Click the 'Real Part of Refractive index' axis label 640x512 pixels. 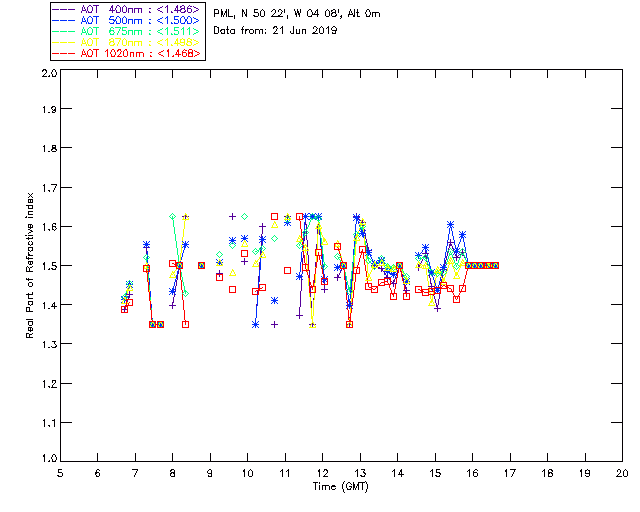coord(30,266)
